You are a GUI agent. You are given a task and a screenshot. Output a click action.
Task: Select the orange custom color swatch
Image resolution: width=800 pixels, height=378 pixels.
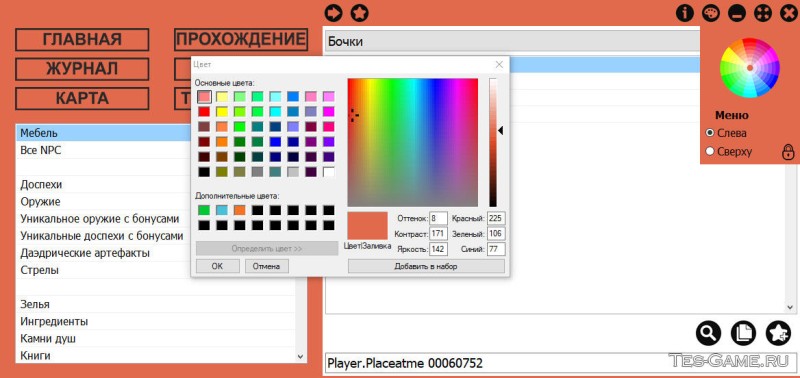click(x=240, y=210)
